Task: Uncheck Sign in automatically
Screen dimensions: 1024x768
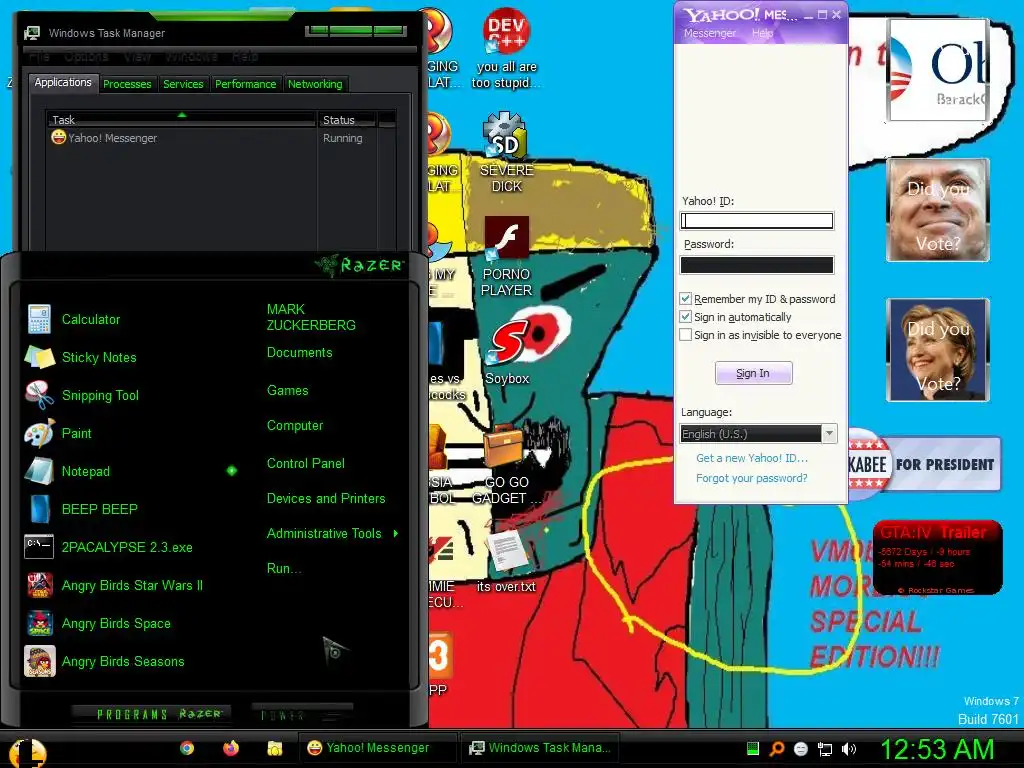Action: coord(685,317)
